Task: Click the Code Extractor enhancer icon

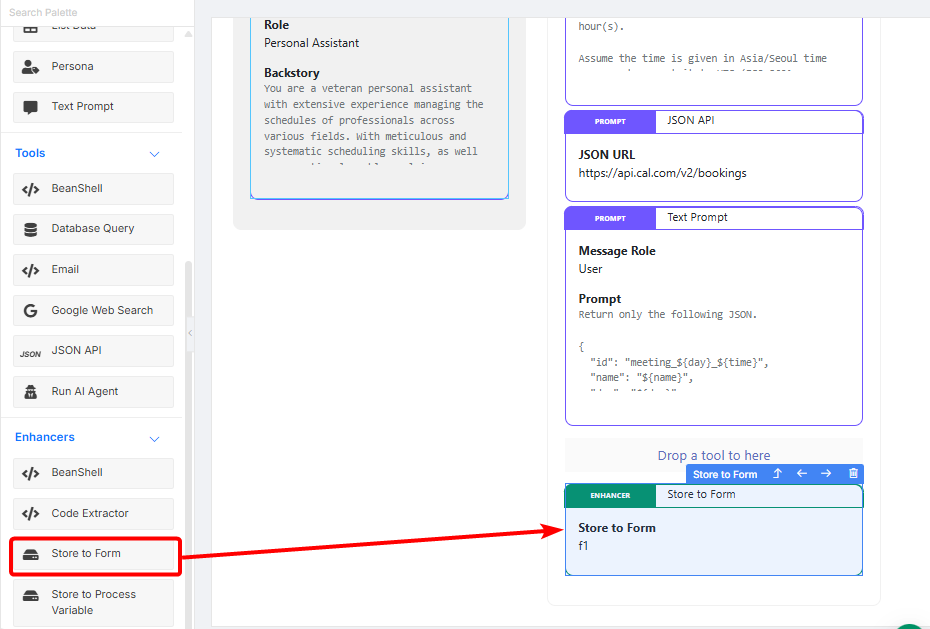Action: tap(31, 514)
